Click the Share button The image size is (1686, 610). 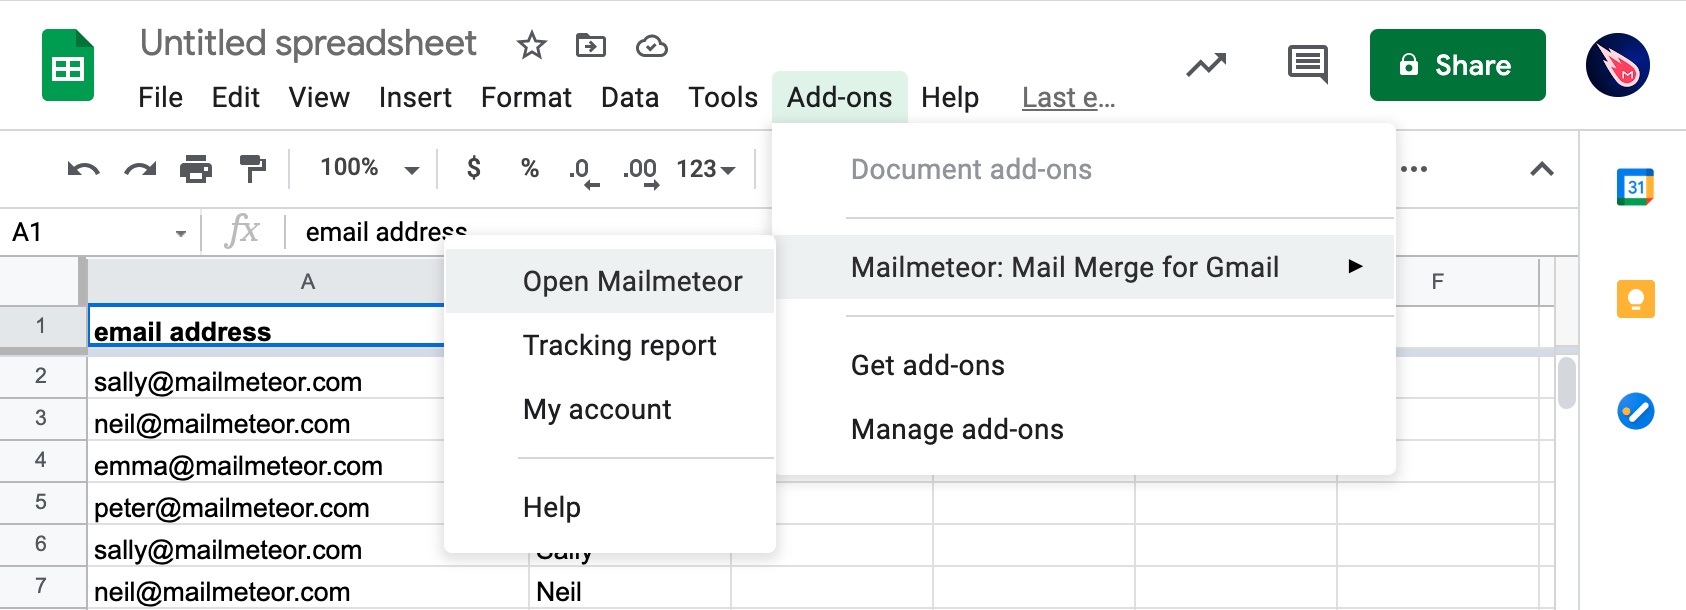pyautogui.click(x=1457, y=65)
